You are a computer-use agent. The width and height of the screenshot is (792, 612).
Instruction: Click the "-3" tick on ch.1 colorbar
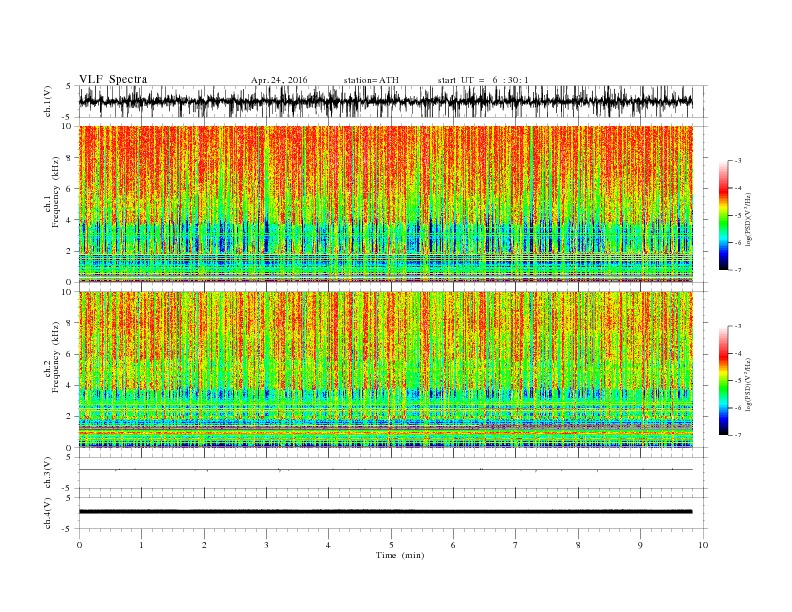pyautogui.click(x=737, y=161)
